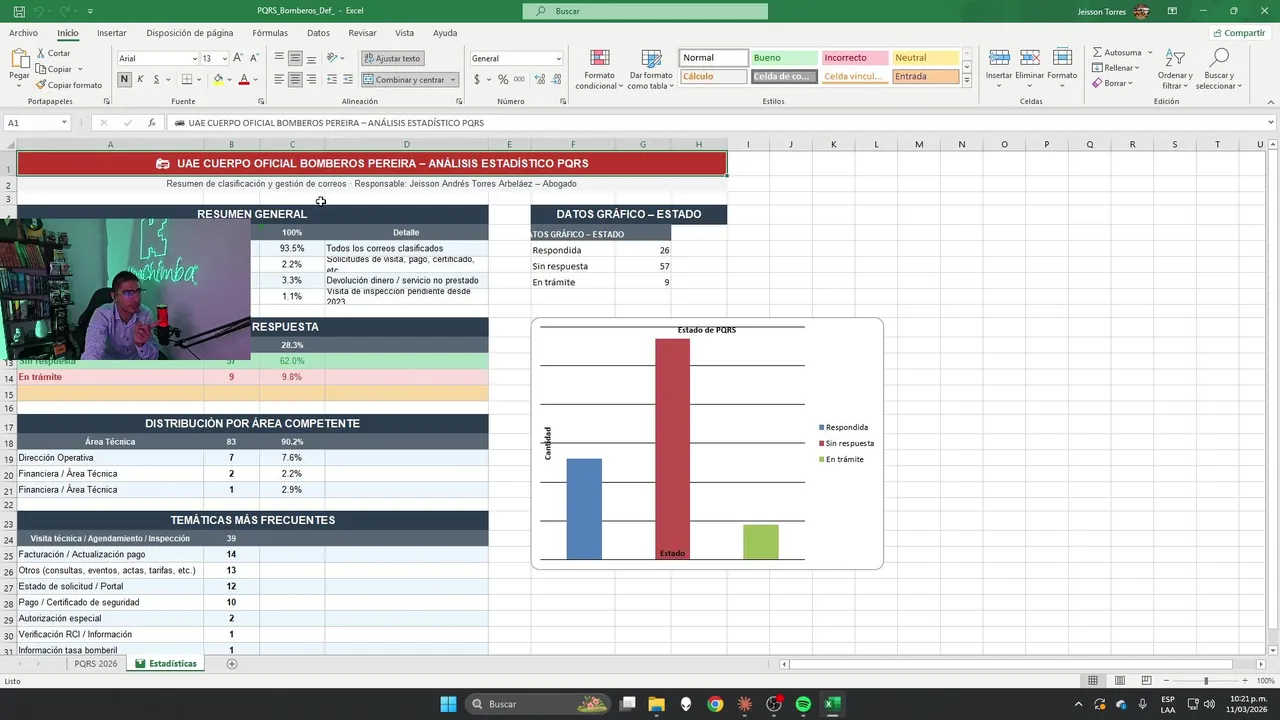This screenshot has width=1280, height=720.
Task: Expand the cell styles gallery
Action: pyautogui.click(x=967, y=81)
